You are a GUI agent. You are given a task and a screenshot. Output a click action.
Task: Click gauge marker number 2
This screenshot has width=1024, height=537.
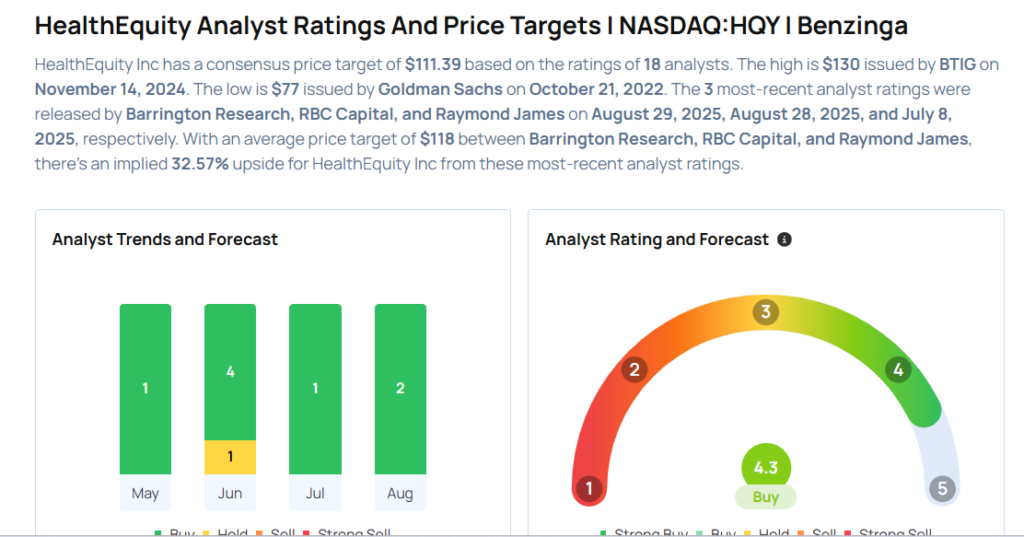633,371
